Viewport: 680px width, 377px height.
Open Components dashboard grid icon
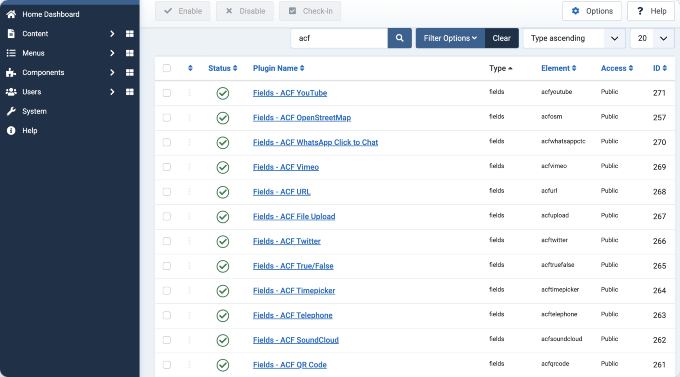click(x=130, y=72)
